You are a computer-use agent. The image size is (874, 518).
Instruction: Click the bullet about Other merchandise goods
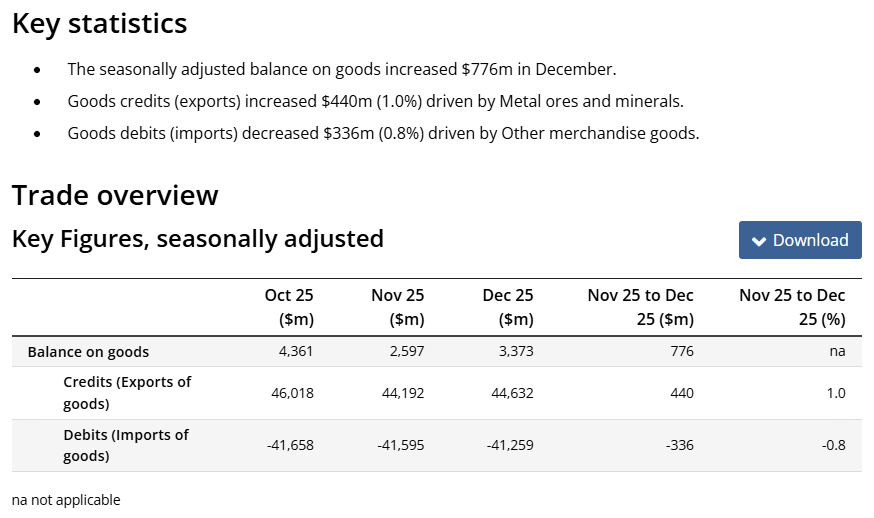click(383, 133)
